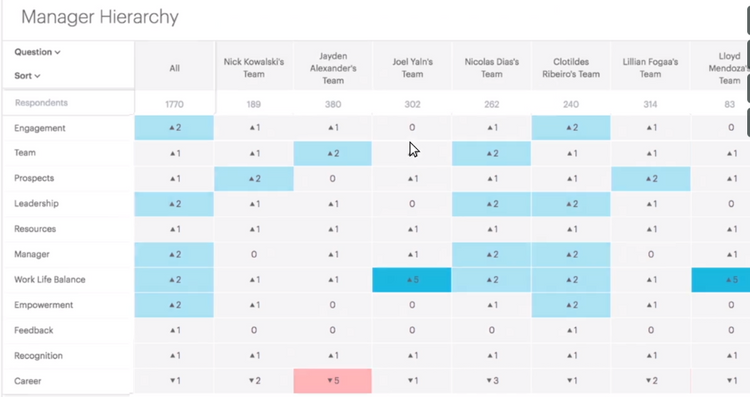This screenshot has height=397, width=750.
Task: Open the Work Life Balance row
Action: click(50, 280)
